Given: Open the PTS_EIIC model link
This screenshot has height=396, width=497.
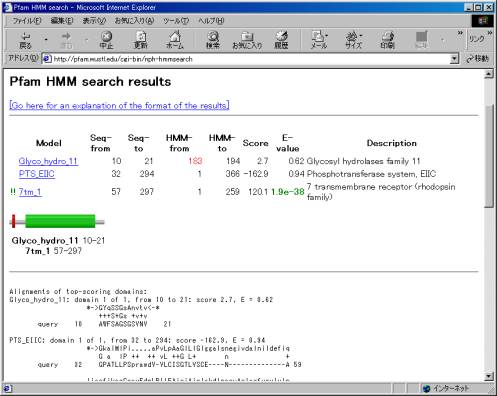Looking at the screenshot, I should [x=37, y=174].
